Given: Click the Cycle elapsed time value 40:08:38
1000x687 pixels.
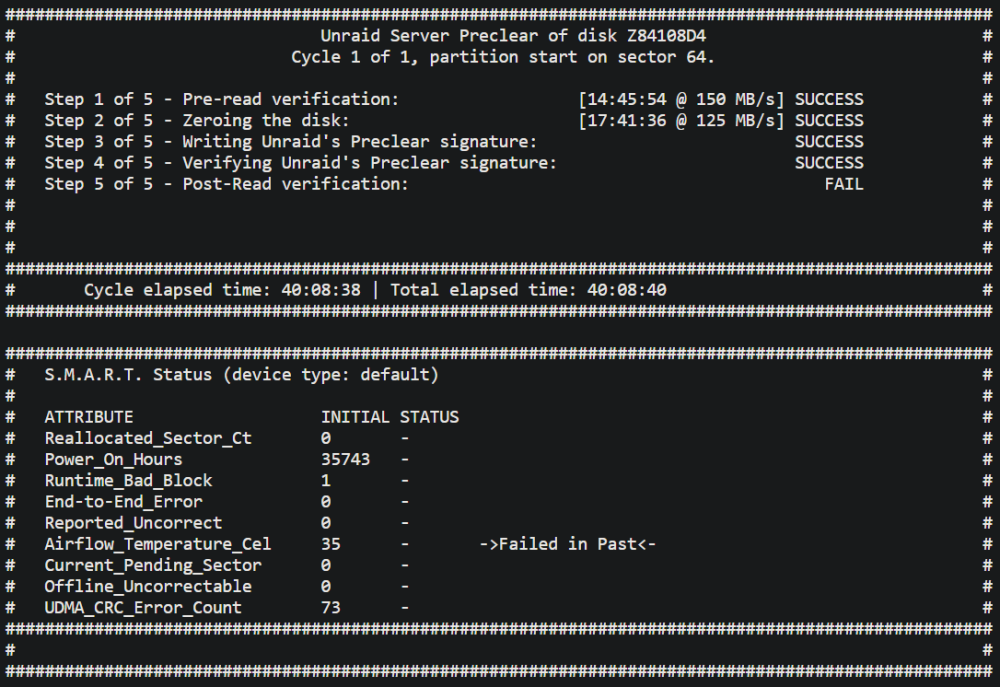Looking at the screenshot, I should click(321, 290).
